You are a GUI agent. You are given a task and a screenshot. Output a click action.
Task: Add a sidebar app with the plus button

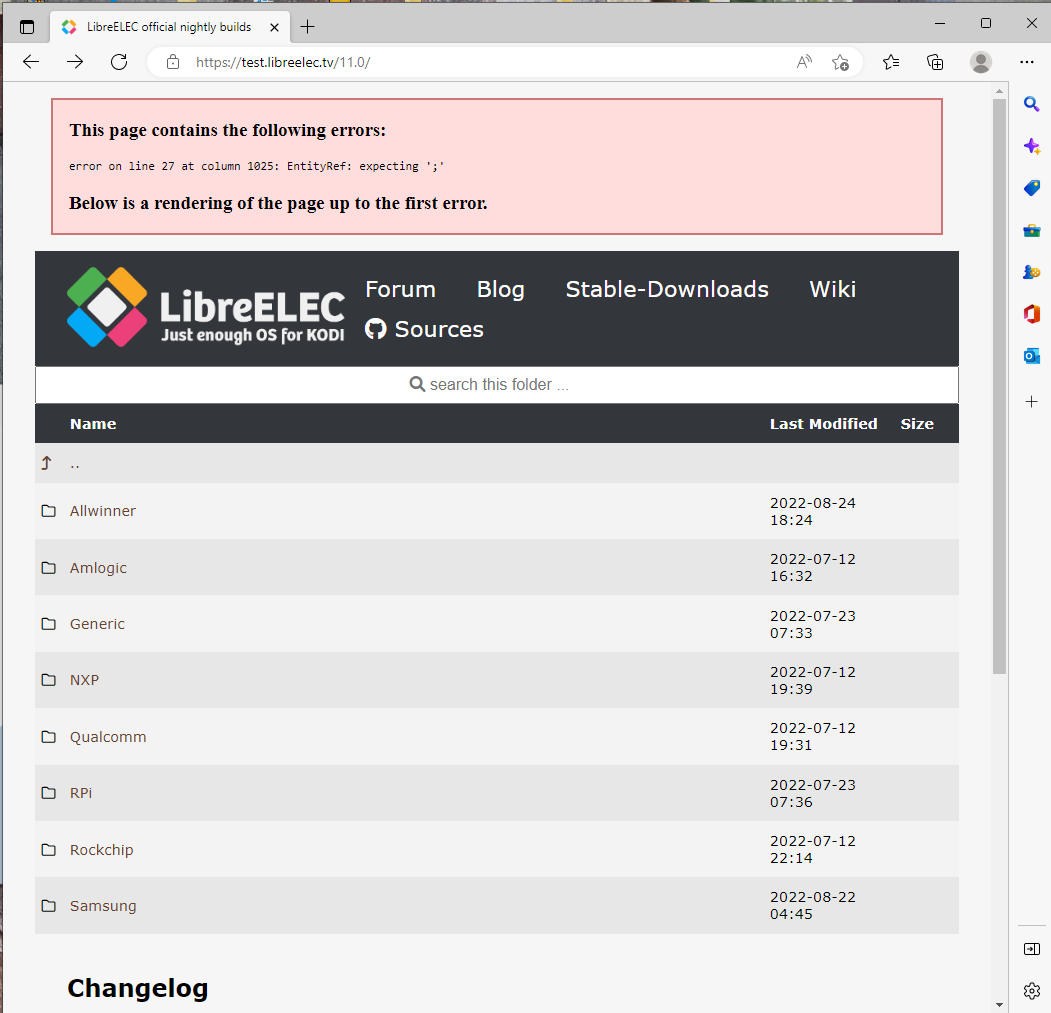(1031, 401)
